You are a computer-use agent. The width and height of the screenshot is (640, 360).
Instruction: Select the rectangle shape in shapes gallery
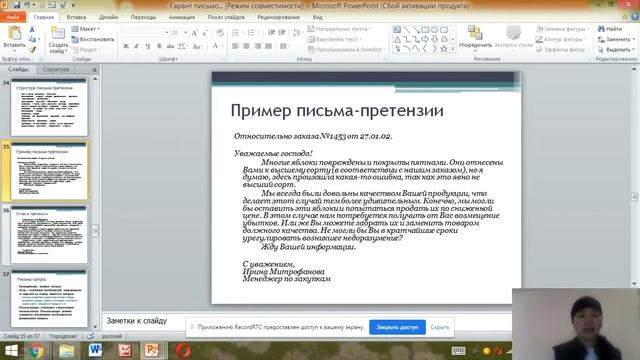tap(425, 30)
